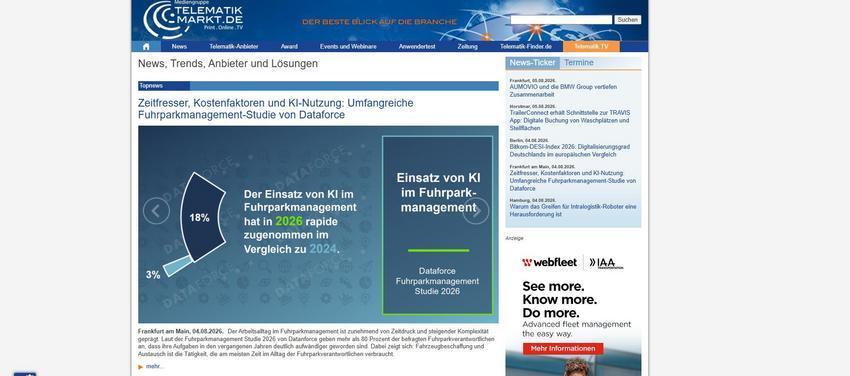
Task: Advance slider with right arrow
Action: point(476,211)
